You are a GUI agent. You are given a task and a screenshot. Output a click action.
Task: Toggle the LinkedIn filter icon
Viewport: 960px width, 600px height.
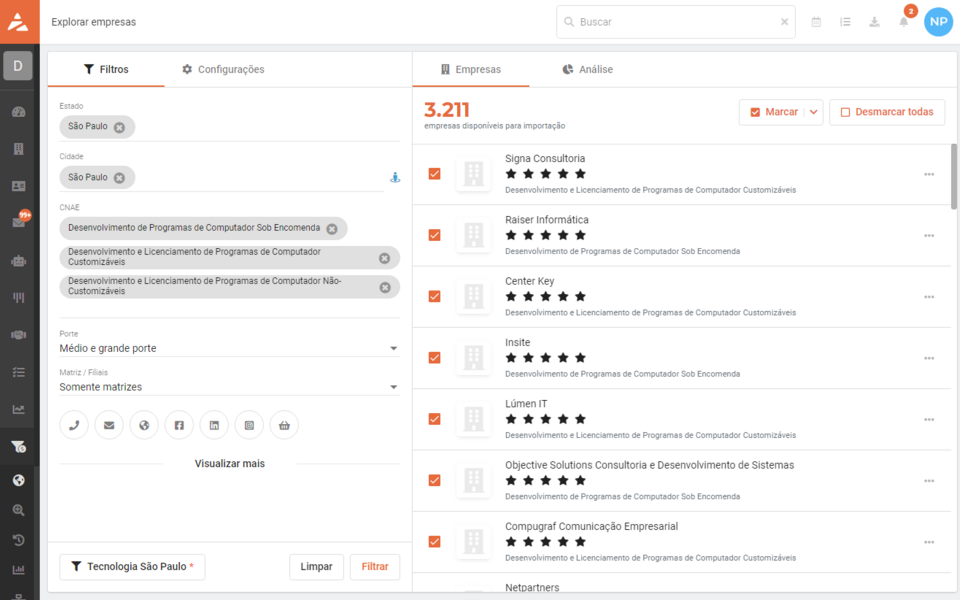click(x=214, y=425)
